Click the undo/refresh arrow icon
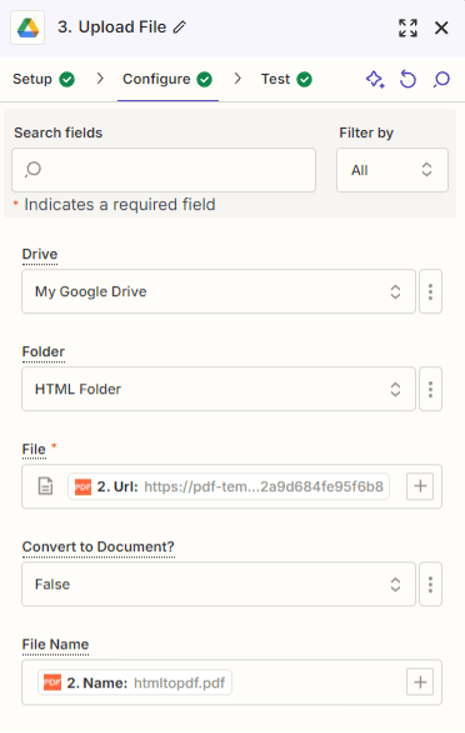The image size is (465, 733). (408, 79)
